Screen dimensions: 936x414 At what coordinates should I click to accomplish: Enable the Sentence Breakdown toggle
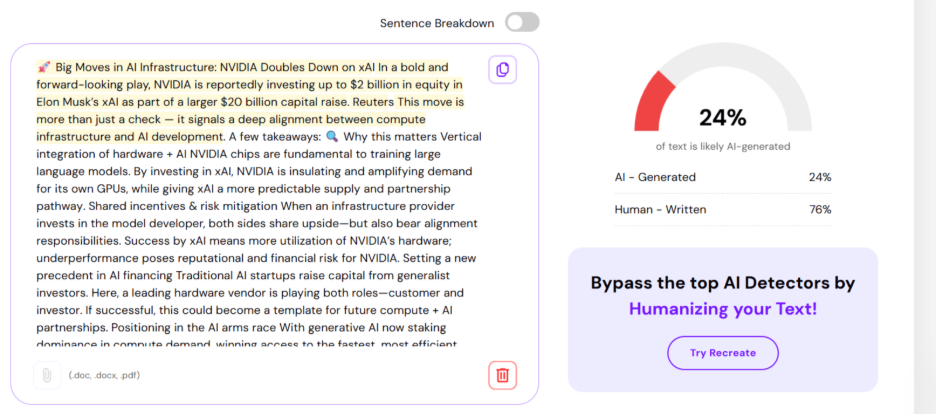click(x=522, y=22)
